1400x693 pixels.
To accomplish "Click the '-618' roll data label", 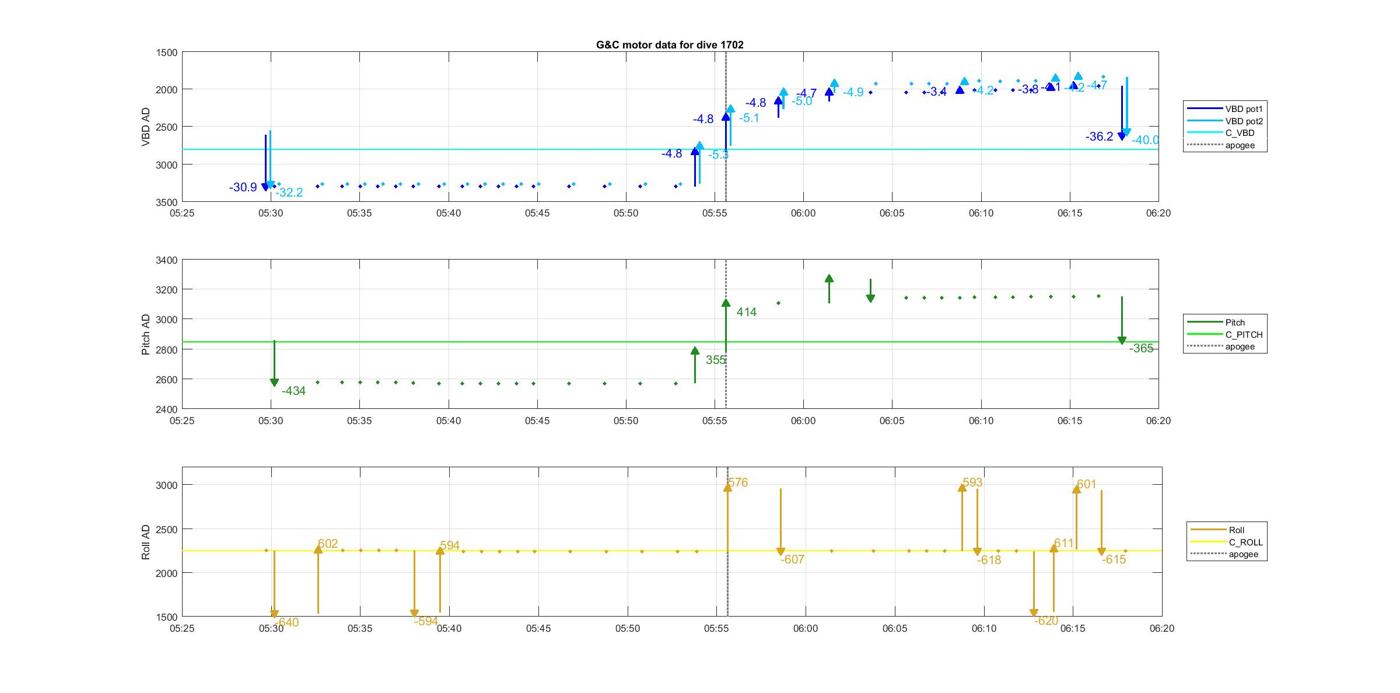I will click(989, 561).
